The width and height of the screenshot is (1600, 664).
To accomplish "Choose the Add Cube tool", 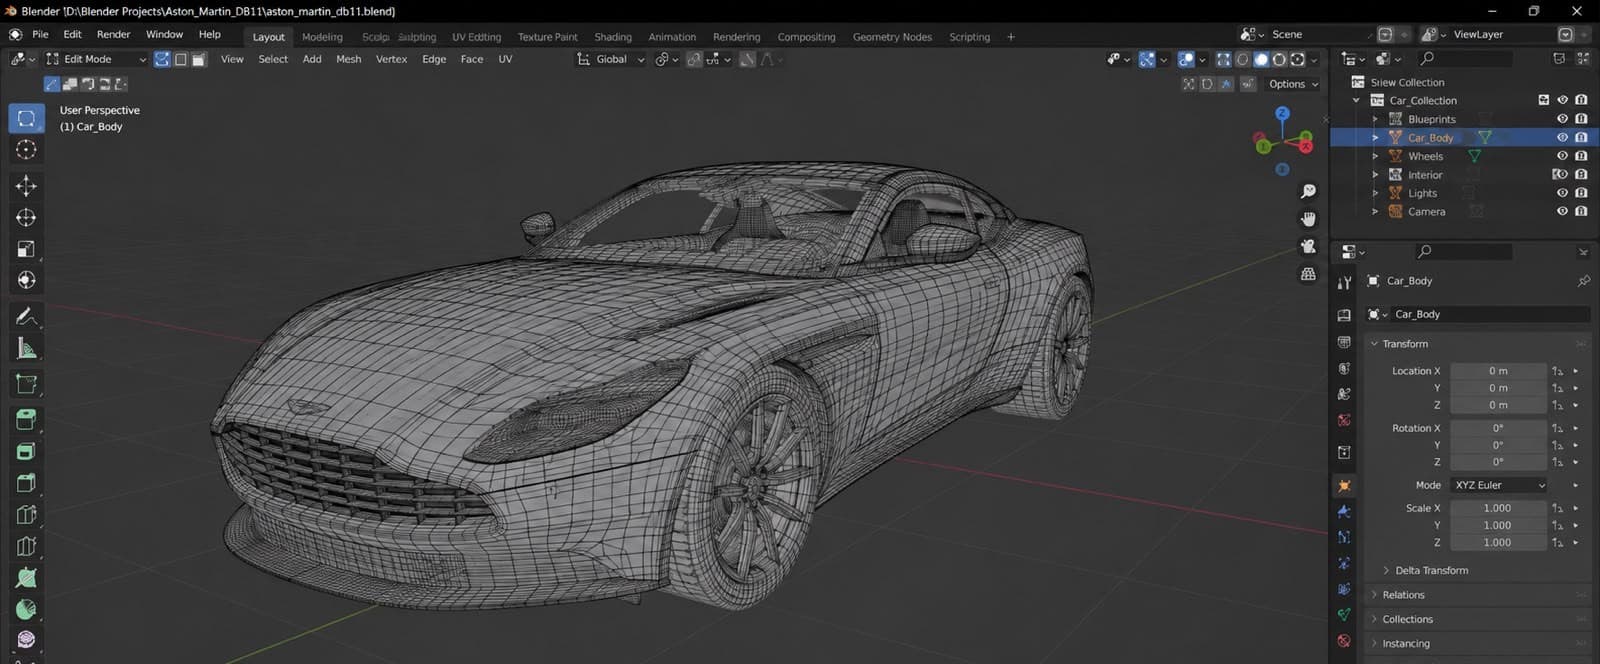I will [26, 385].
